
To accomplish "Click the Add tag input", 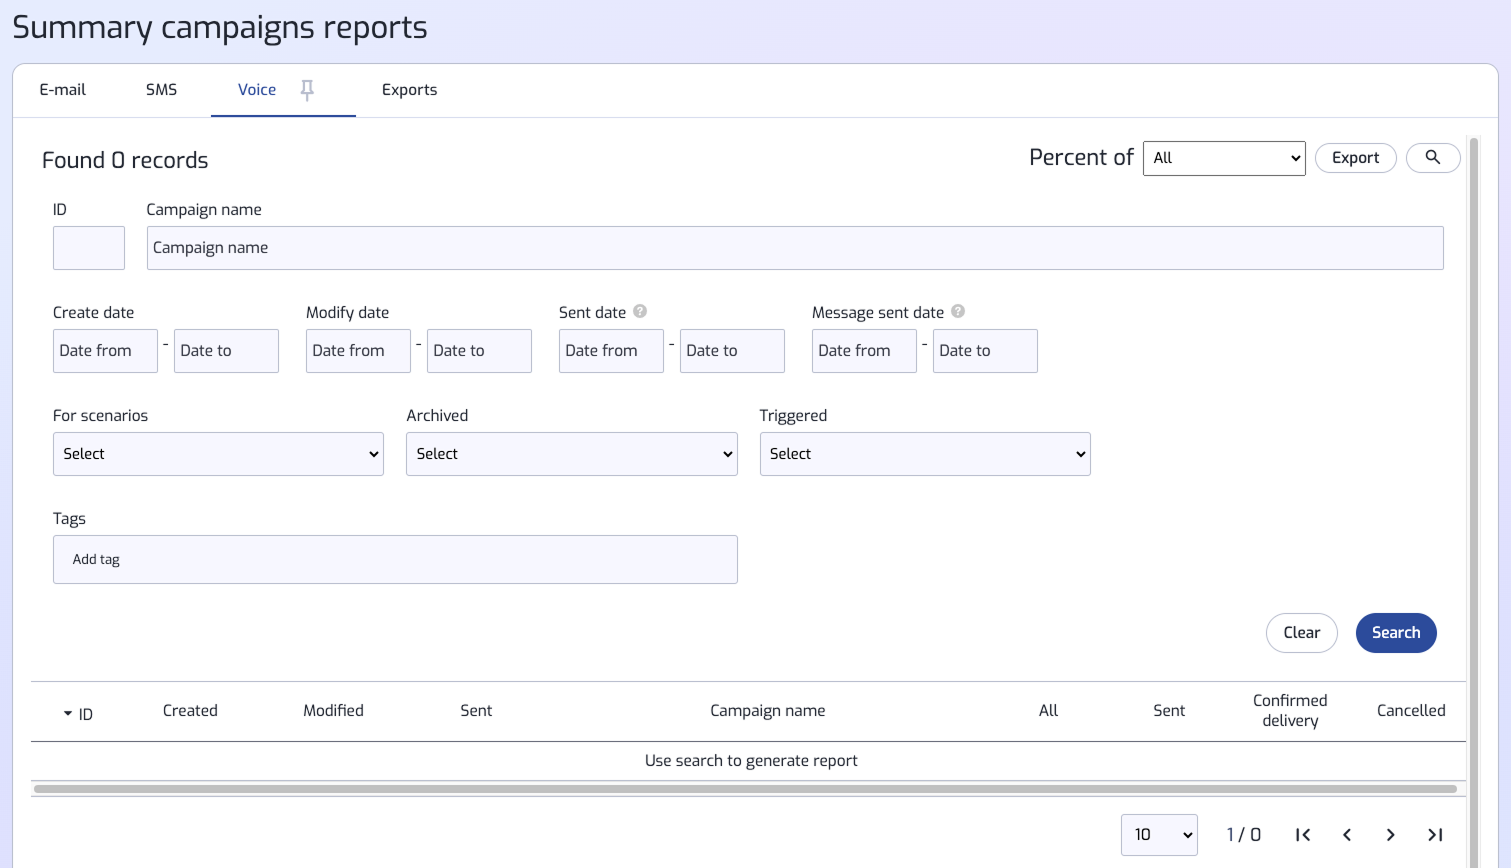I will pyautogui.click(x=395, y=560).
